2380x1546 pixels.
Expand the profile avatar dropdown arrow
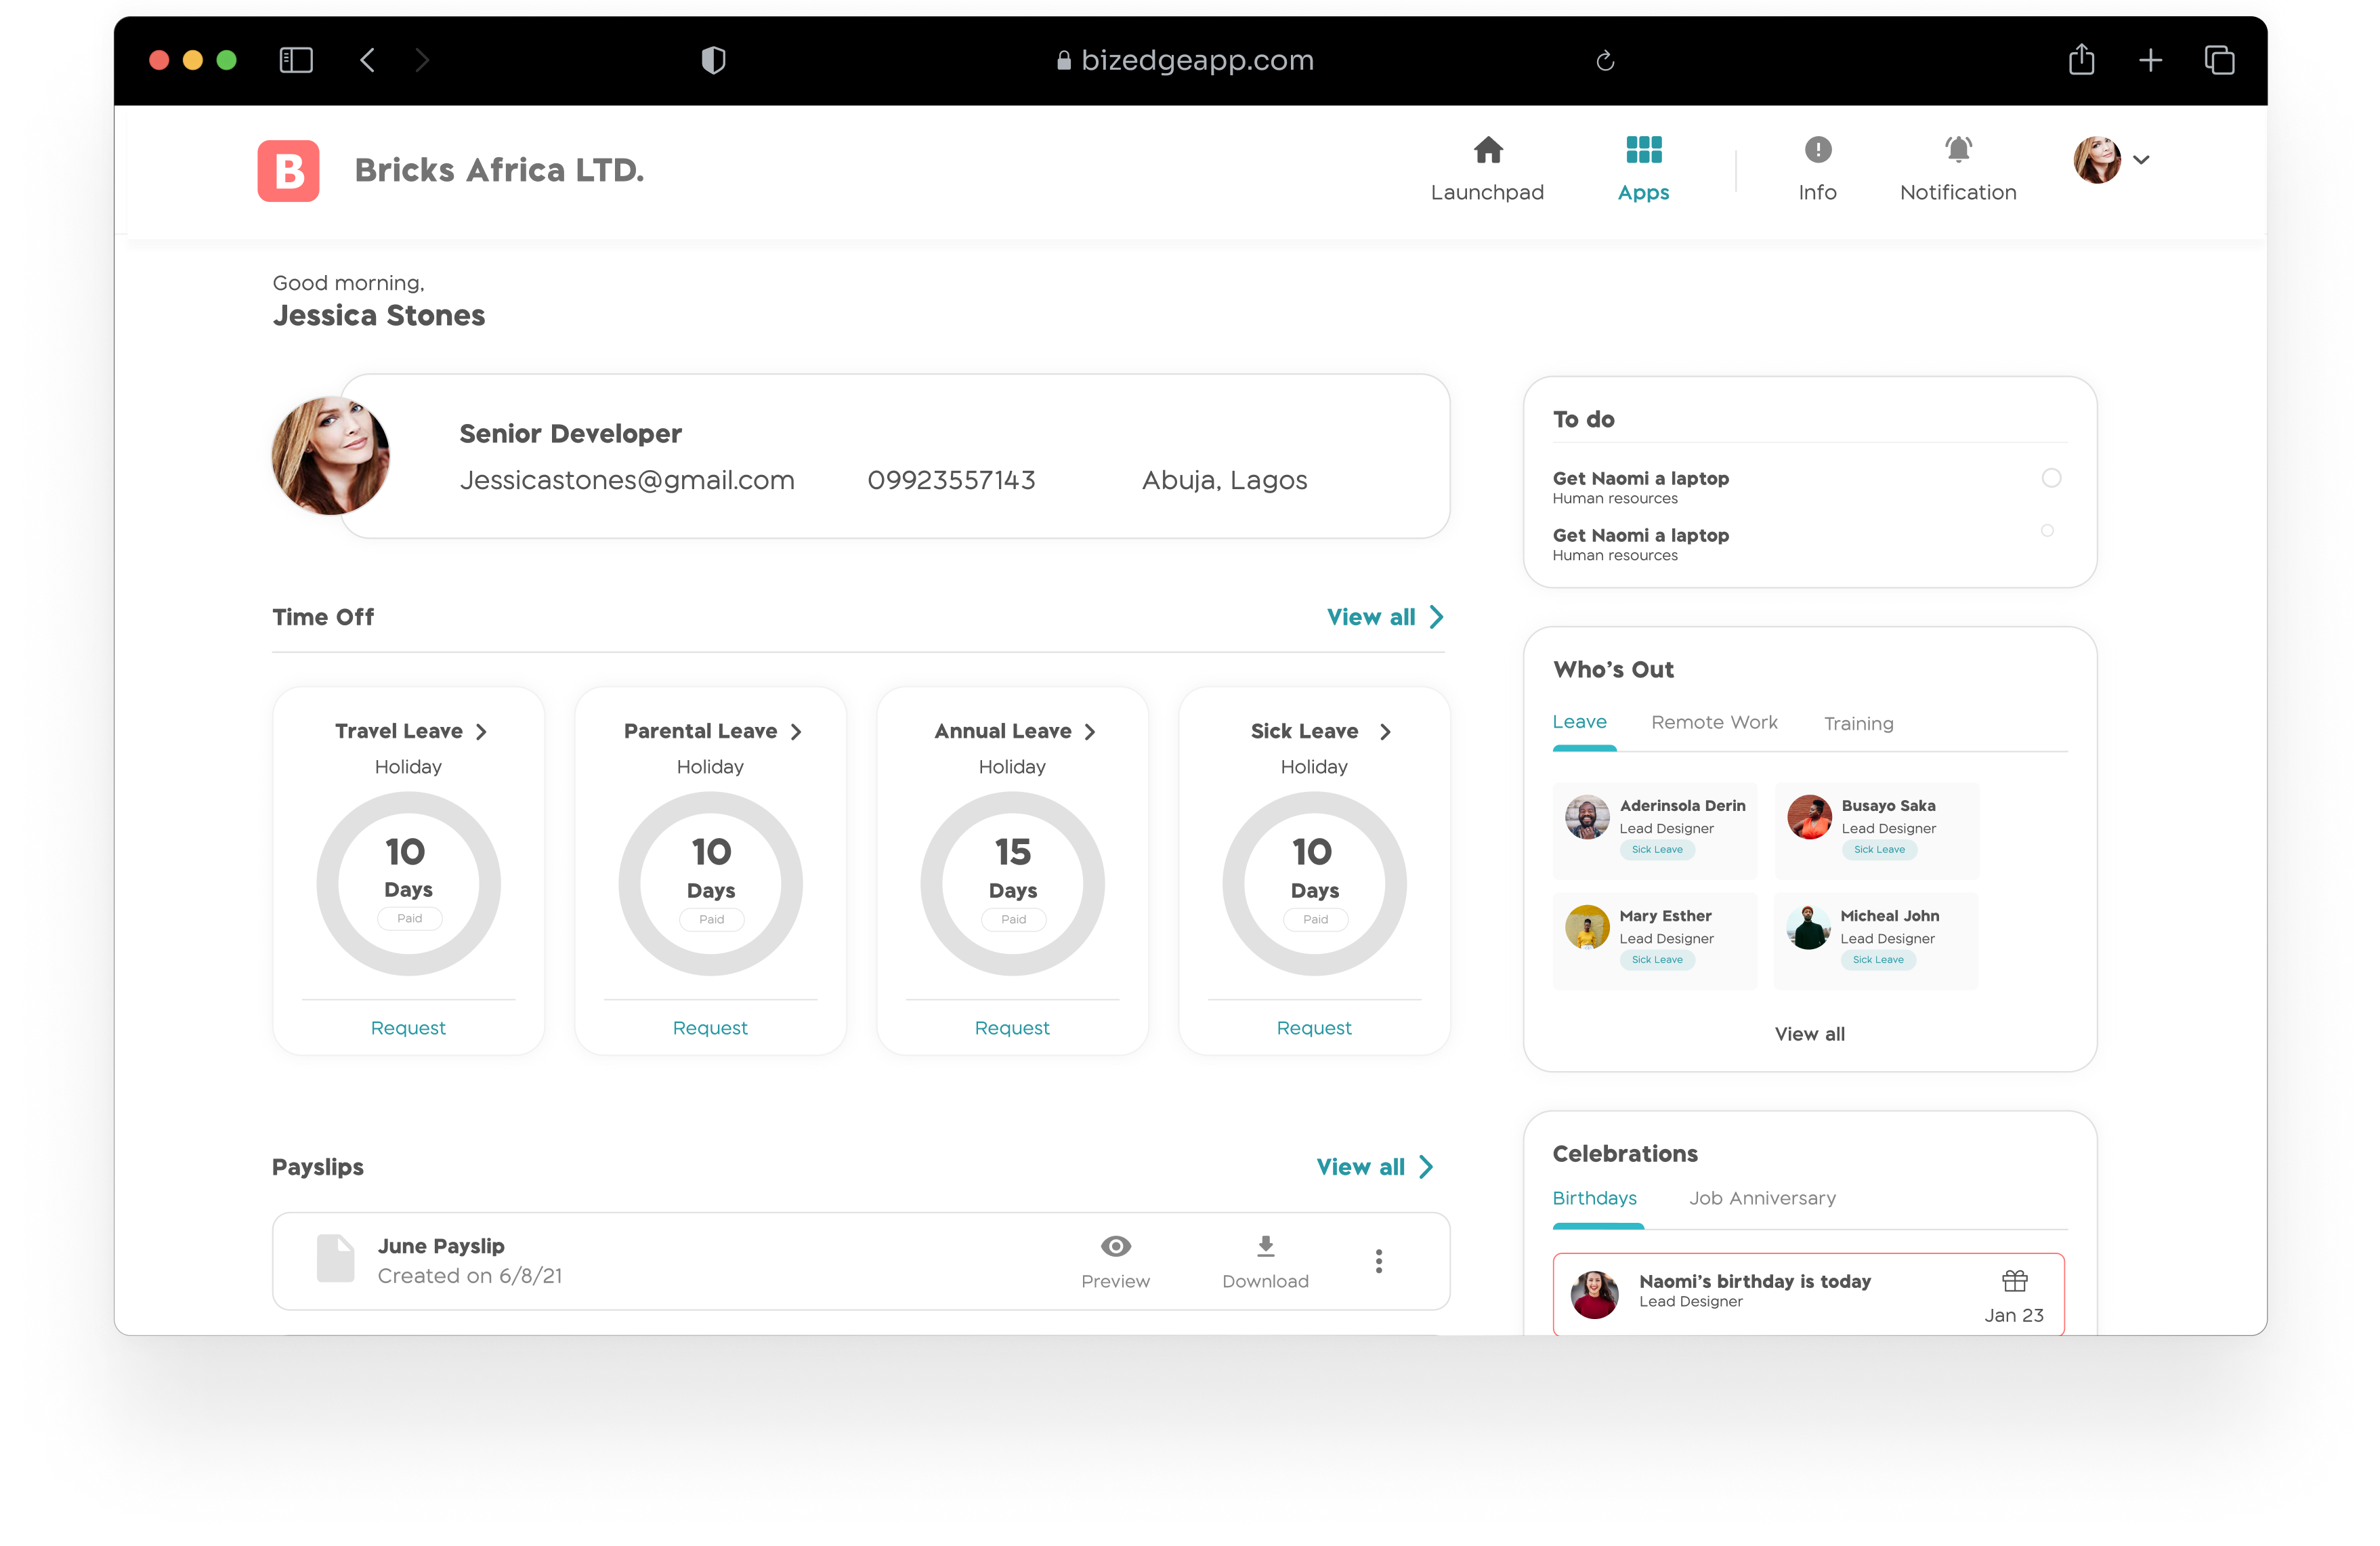[2140, 160]
